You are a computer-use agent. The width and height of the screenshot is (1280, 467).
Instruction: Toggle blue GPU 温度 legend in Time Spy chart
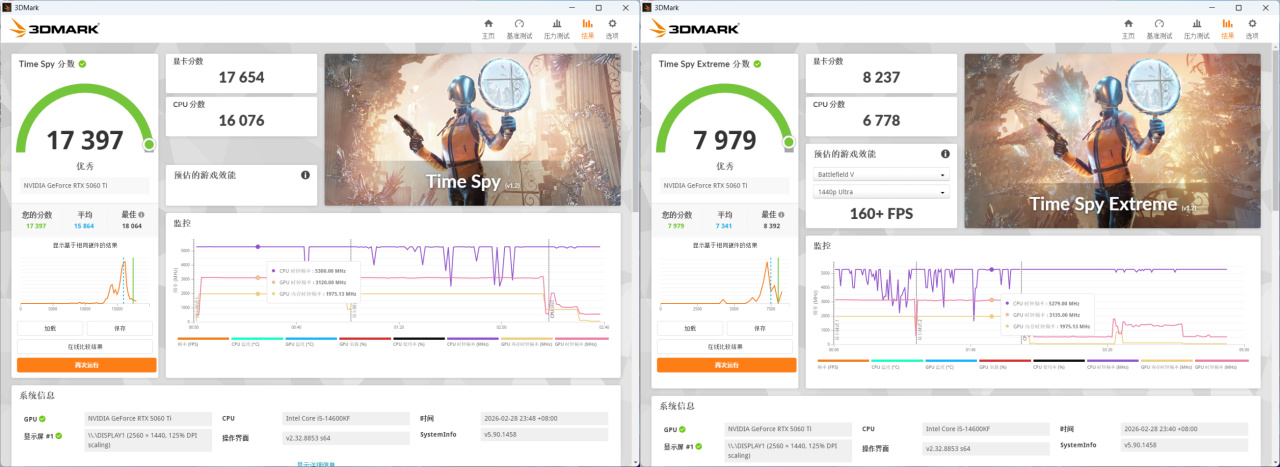(311, 341)
